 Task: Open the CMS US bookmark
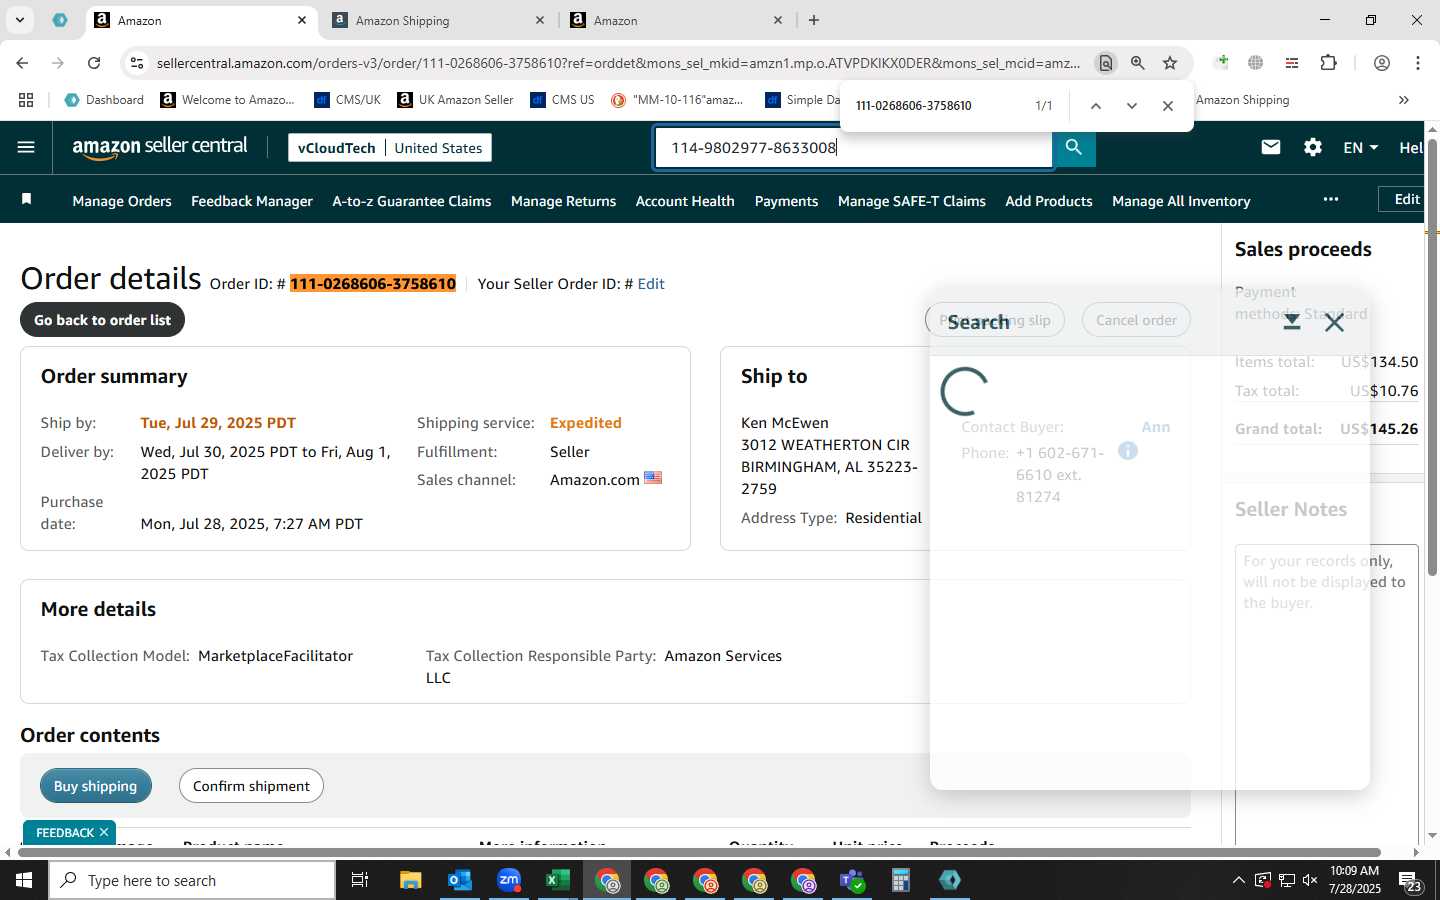[x=562, y=100]
